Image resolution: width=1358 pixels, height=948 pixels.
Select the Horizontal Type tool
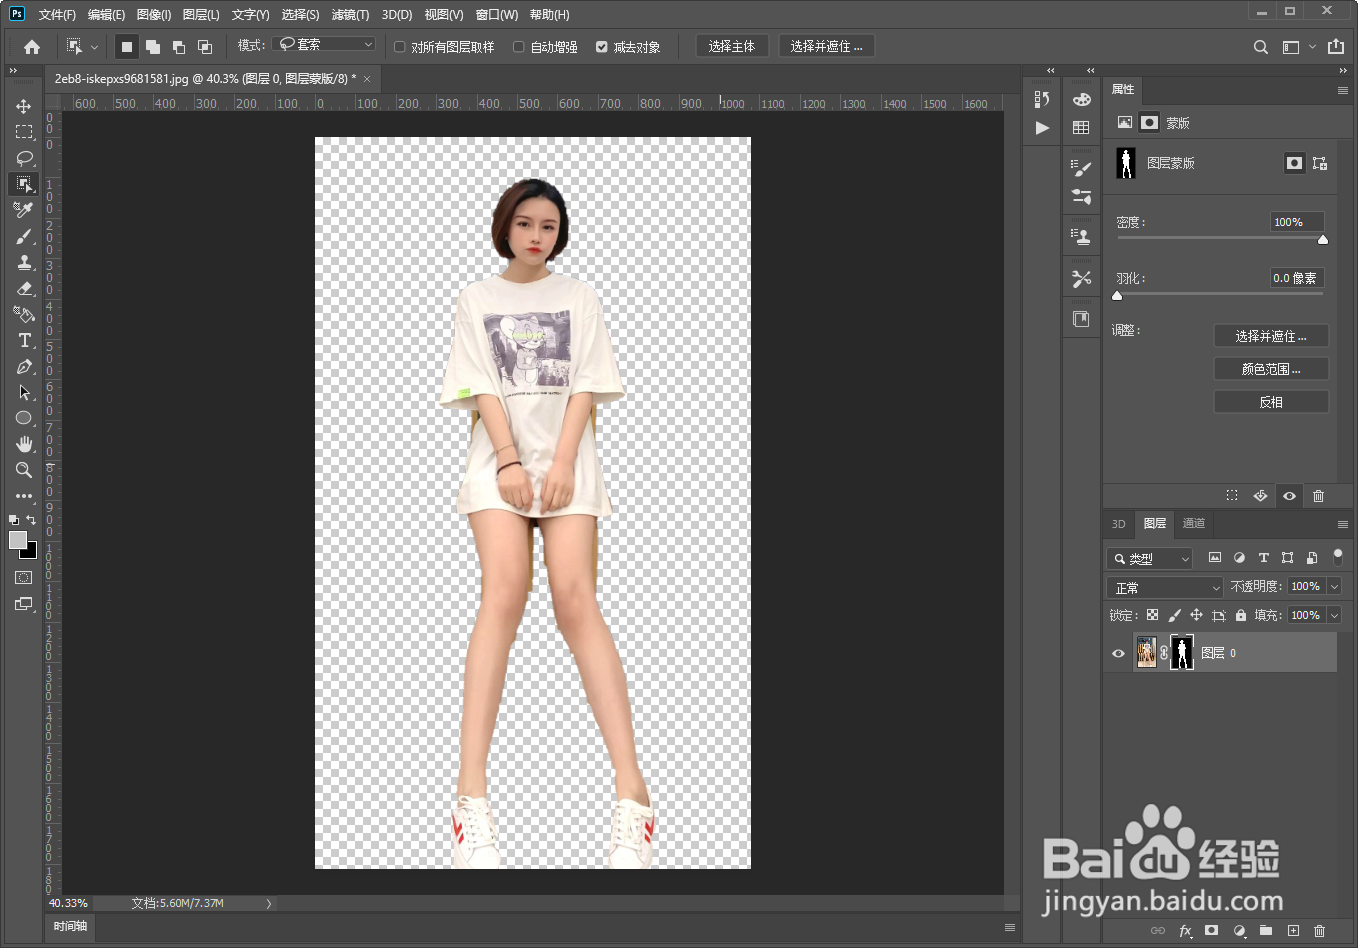click(24, 340)
